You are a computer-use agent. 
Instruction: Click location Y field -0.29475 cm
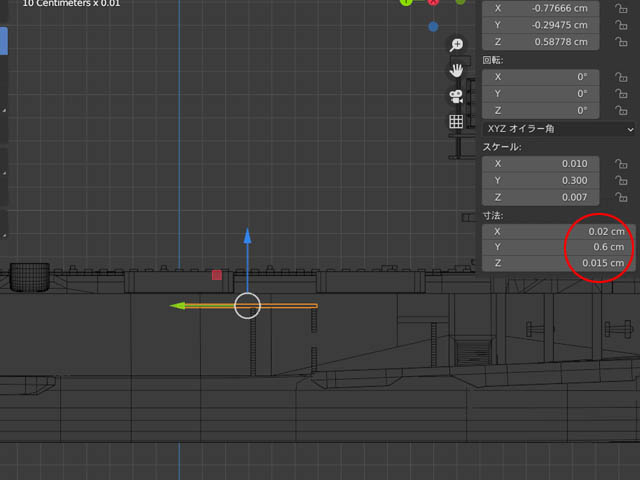click(540, 25)
